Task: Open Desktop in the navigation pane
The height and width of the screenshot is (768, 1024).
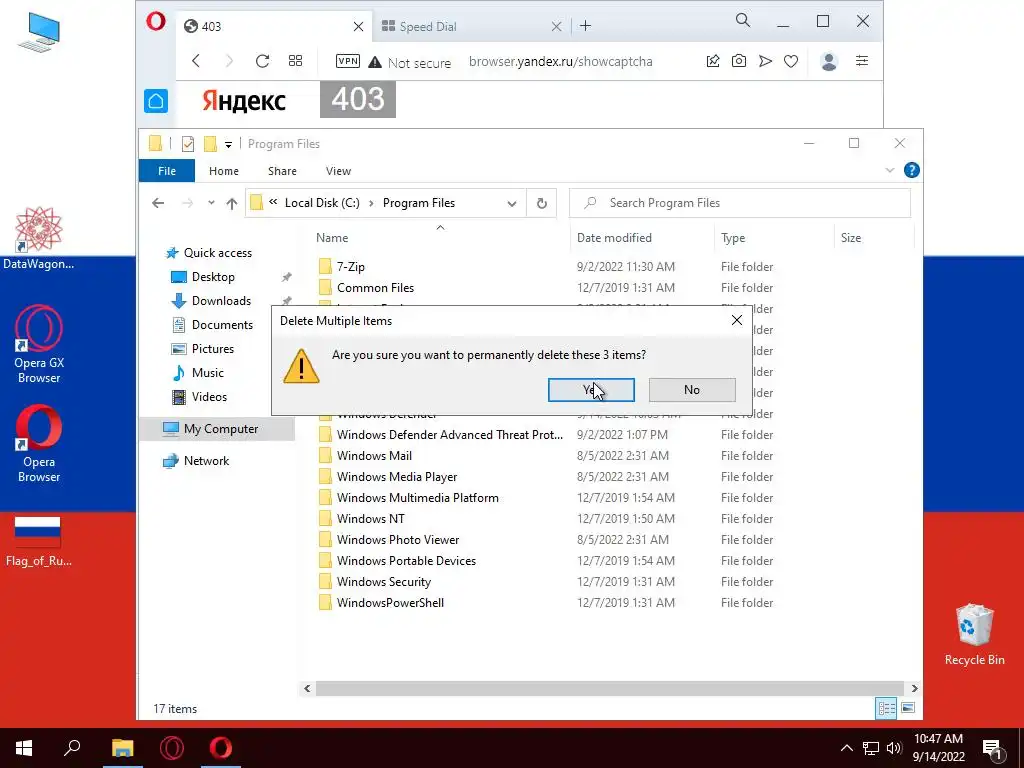Action: point(213,277)
